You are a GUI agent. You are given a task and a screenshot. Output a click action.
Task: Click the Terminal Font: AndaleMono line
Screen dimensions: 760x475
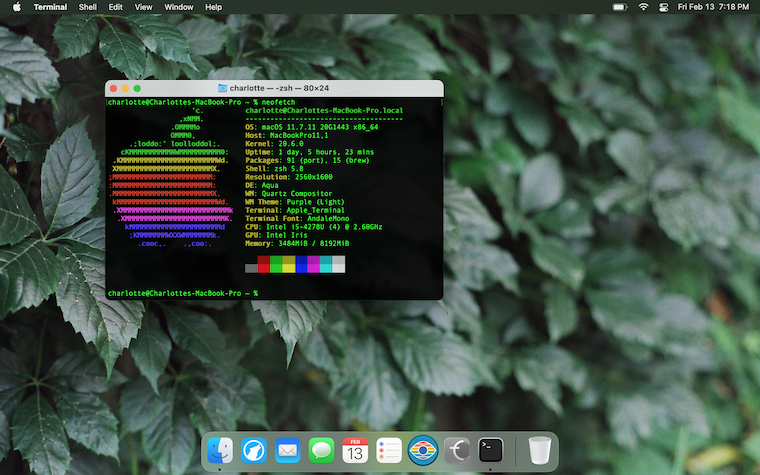(297, 219)
